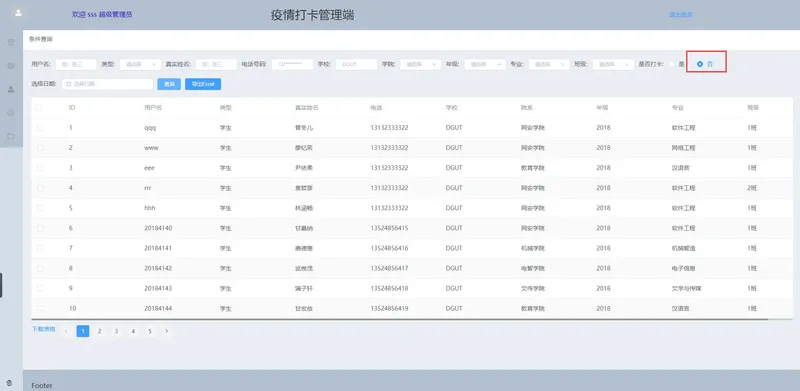Click the user avatar icon at top-left
Viewport: 800px width, 391px height.
[18, 13]
